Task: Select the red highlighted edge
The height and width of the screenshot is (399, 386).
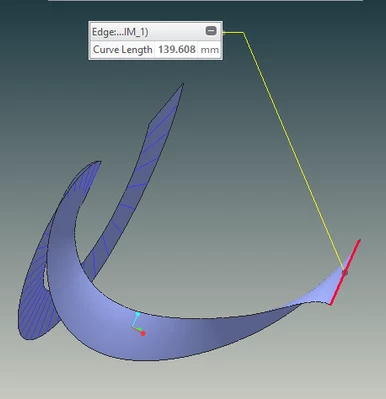Action: click(x=345, y=272)
